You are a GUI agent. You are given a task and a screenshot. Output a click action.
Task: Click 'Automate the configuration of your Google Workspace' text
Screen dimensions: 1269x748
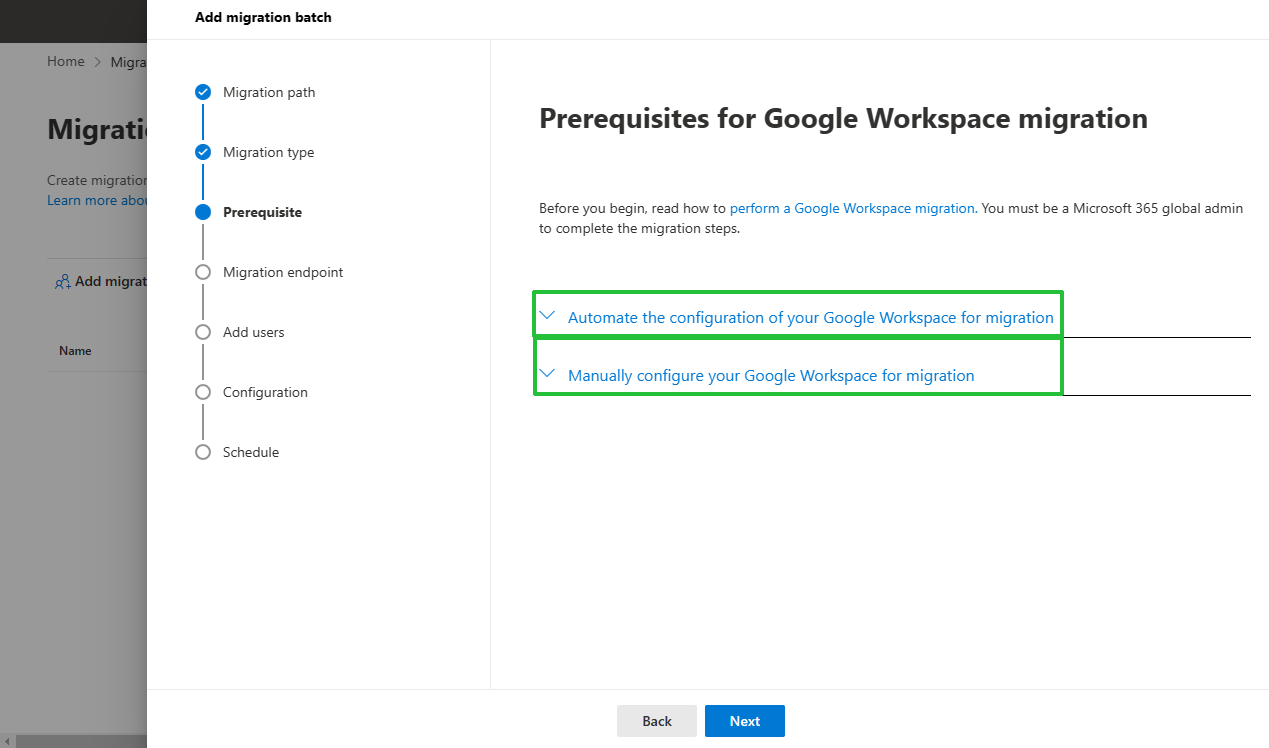(811, 317)
